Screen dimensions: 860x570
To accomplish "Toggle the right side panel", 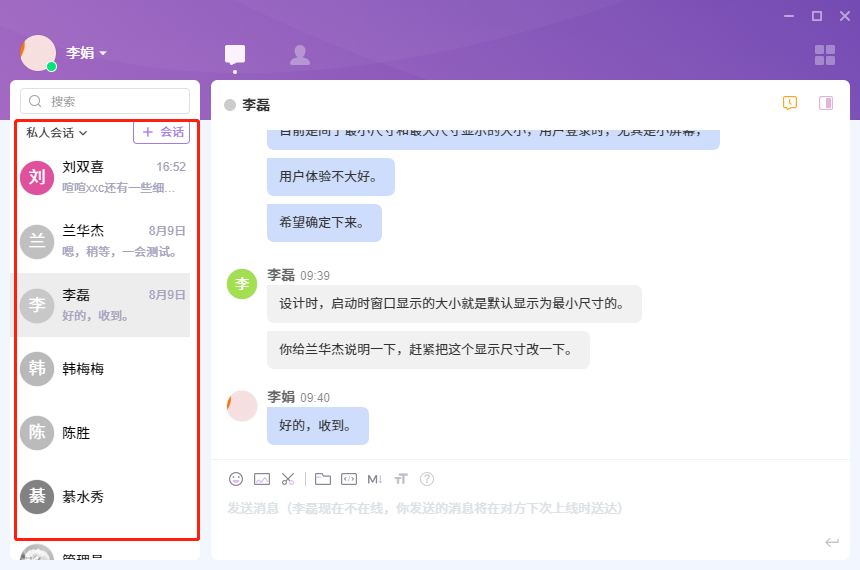I will click(x=826, y=103).
